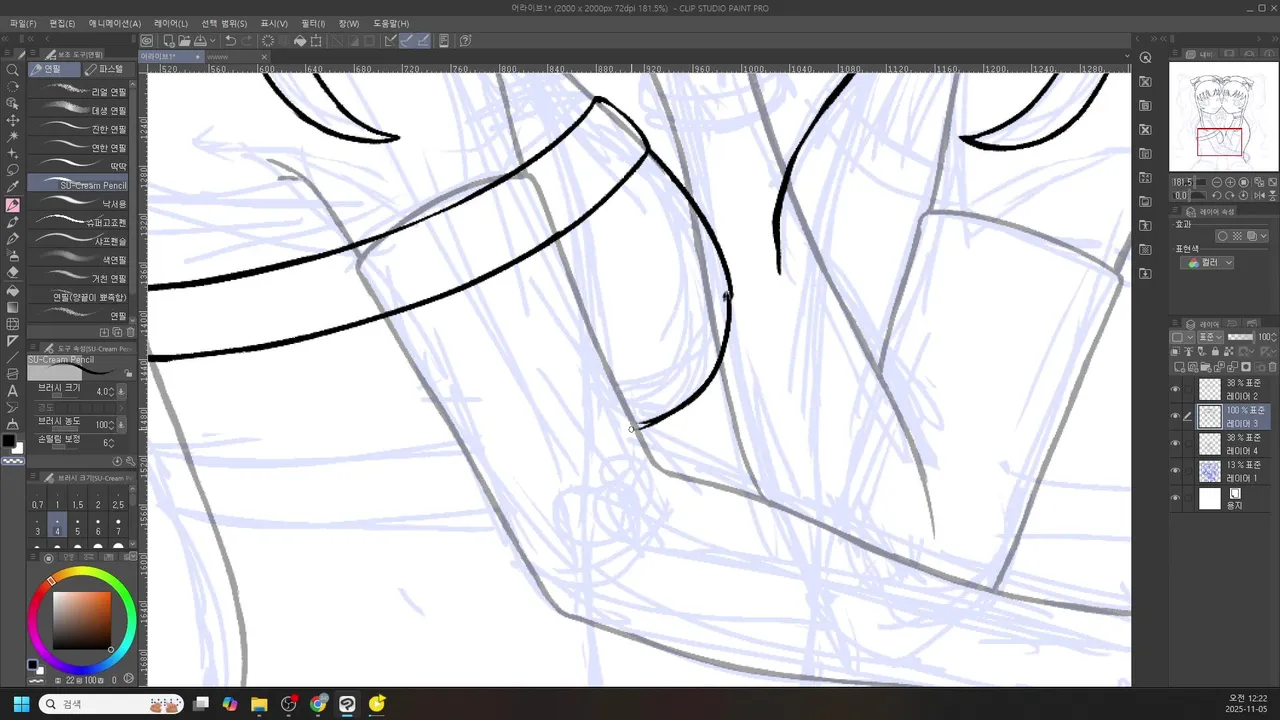Hide layer 레이어 2 eye icon

(x=1175, y=389)
